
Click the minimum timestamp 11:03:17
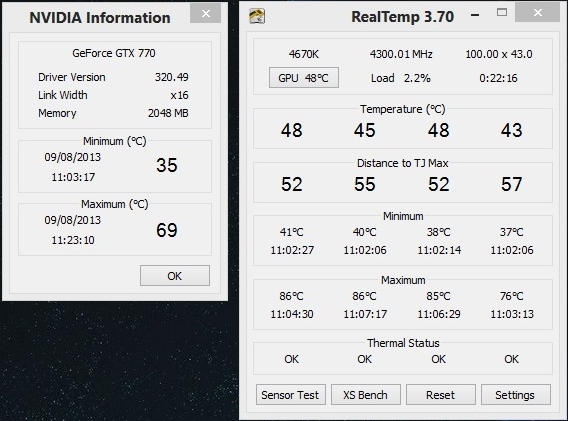coord(73,177)
